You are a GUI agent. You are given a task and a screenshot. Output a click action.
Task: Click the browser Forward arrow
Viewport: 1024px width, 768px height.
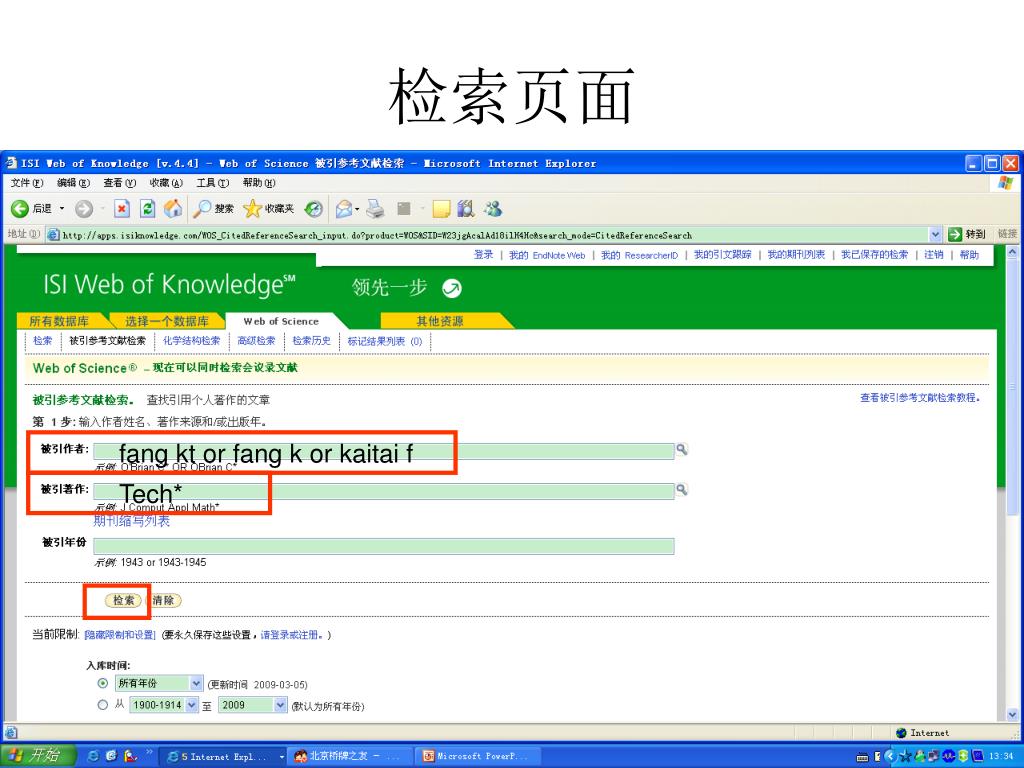pos(84,209)
